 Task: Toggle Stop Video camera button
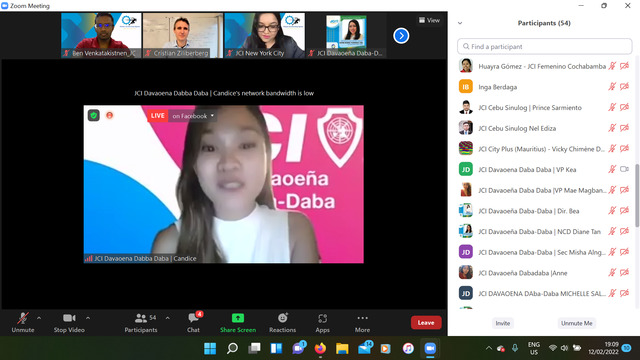click(69, 322)
